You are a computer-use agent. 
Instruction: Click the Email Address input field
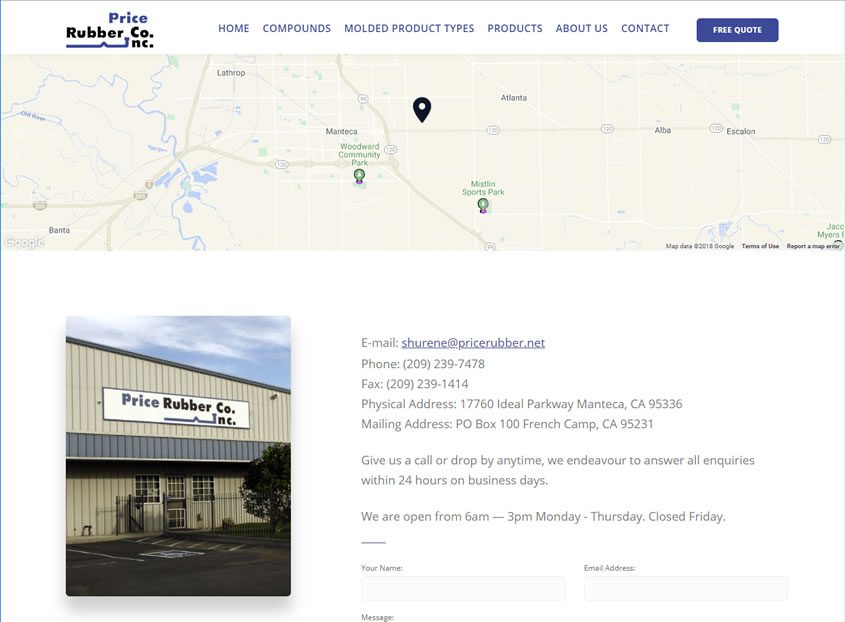pos(685,588)
